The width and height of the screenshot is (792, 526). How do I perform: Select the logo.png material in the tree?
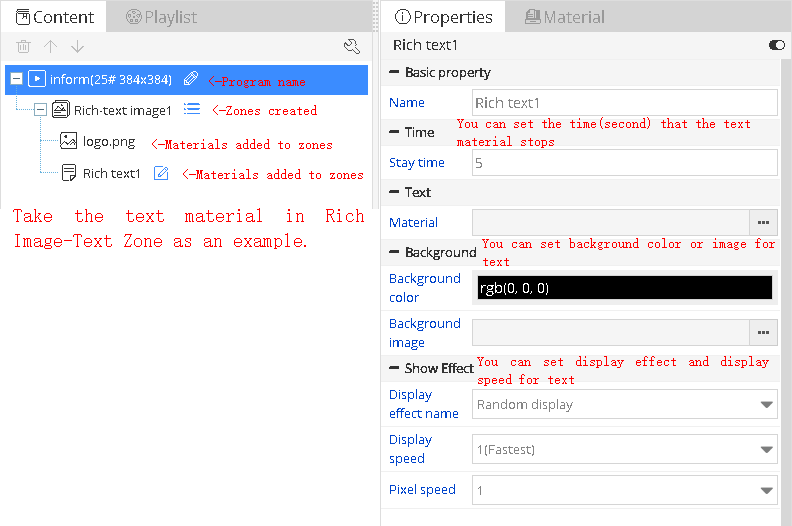tap(108, 142)
